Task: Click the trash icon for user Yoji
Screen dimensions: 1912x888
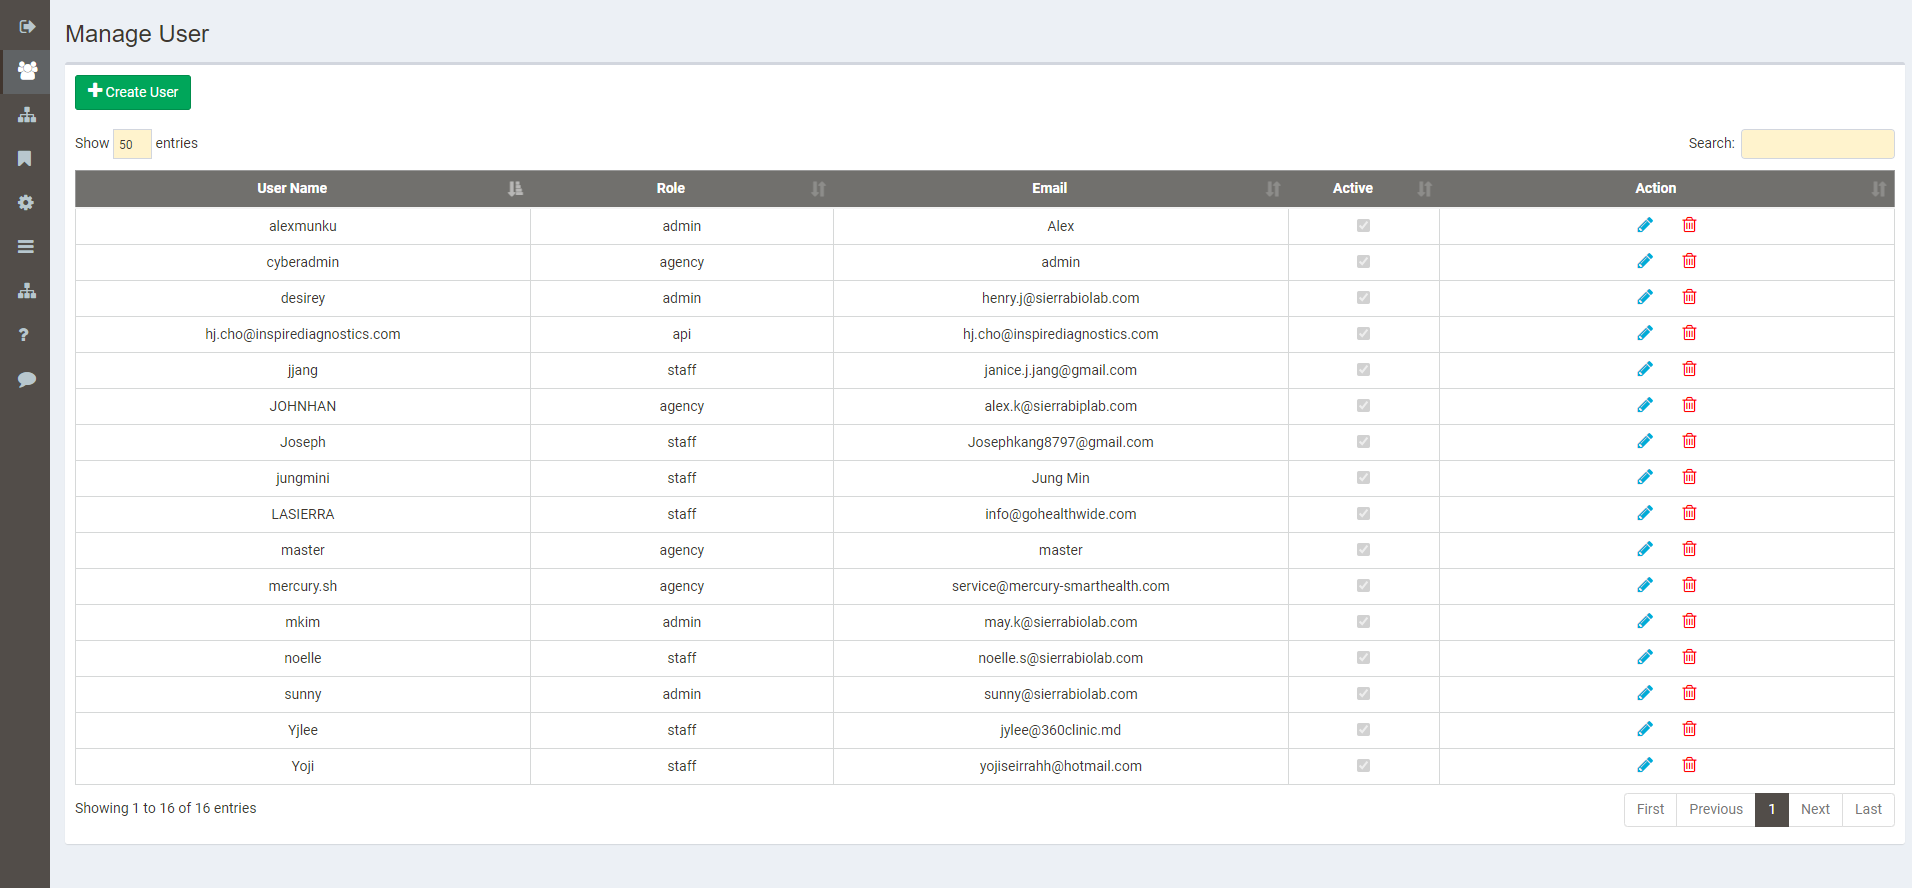Action: point(1689,766)
